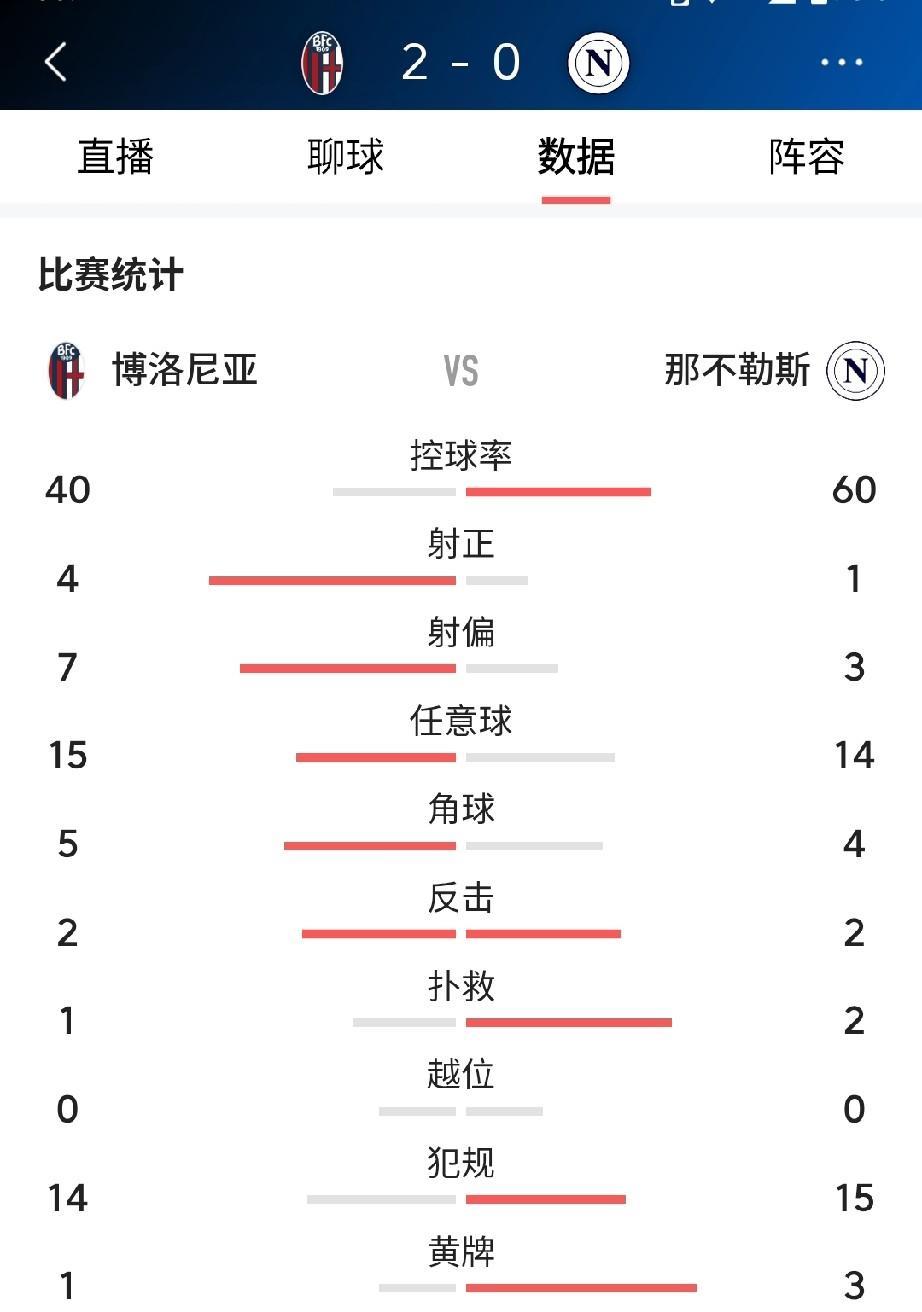Tap the 扑救 saves label

coord(461,986)
